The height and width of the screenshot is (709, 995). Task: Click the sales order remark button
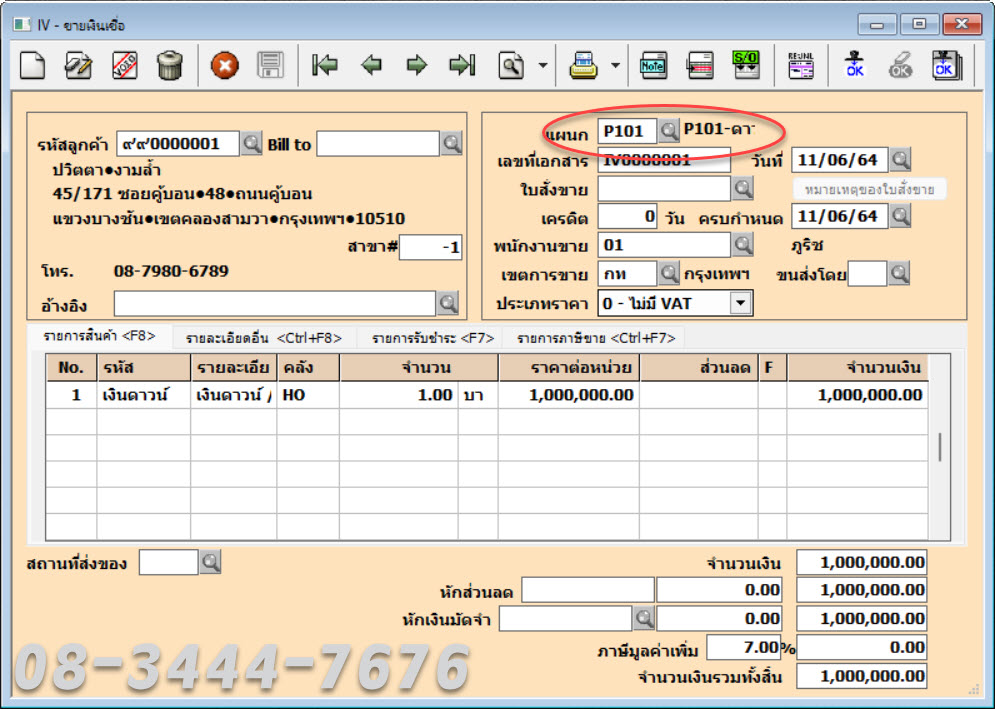(869, 189)
